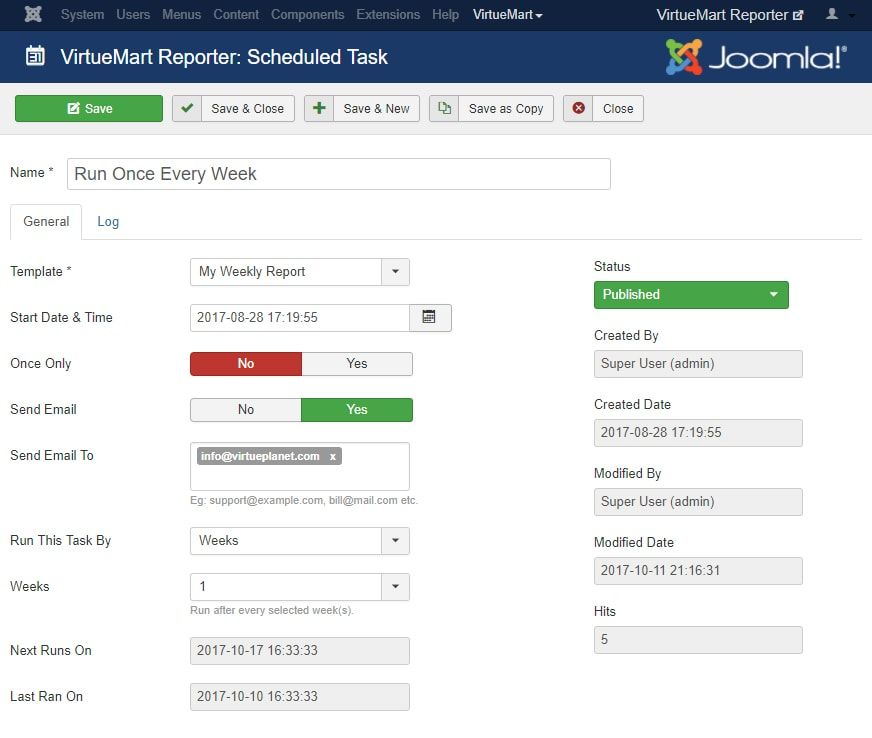872x738 pixels.
Task: Click the Created Date field
Action: coord(698,433)
